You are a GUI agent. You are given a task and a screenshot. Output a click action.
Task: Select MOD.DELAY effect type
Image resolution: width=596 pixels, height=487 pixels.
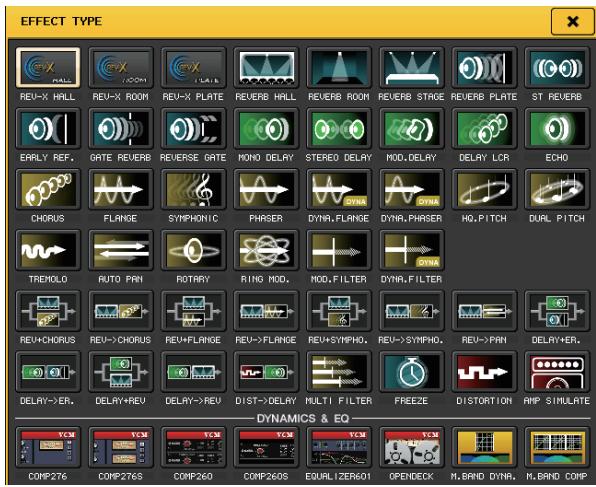tap(411, 128)
